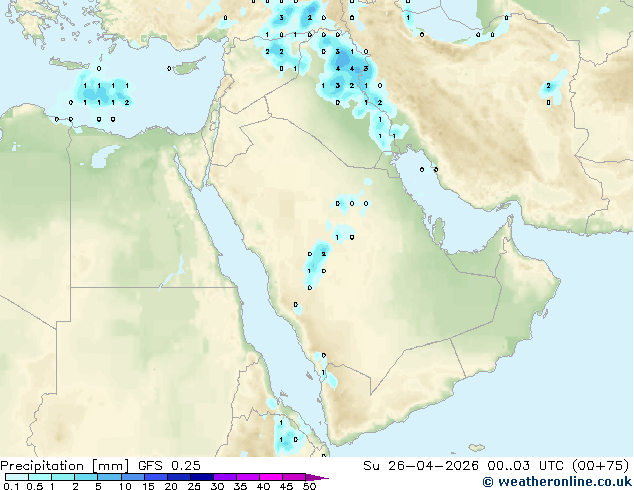Click the 25–30 mm dark blue legend swatch
Viewport: 634px width, 490px height.
(x=202, y=477)
